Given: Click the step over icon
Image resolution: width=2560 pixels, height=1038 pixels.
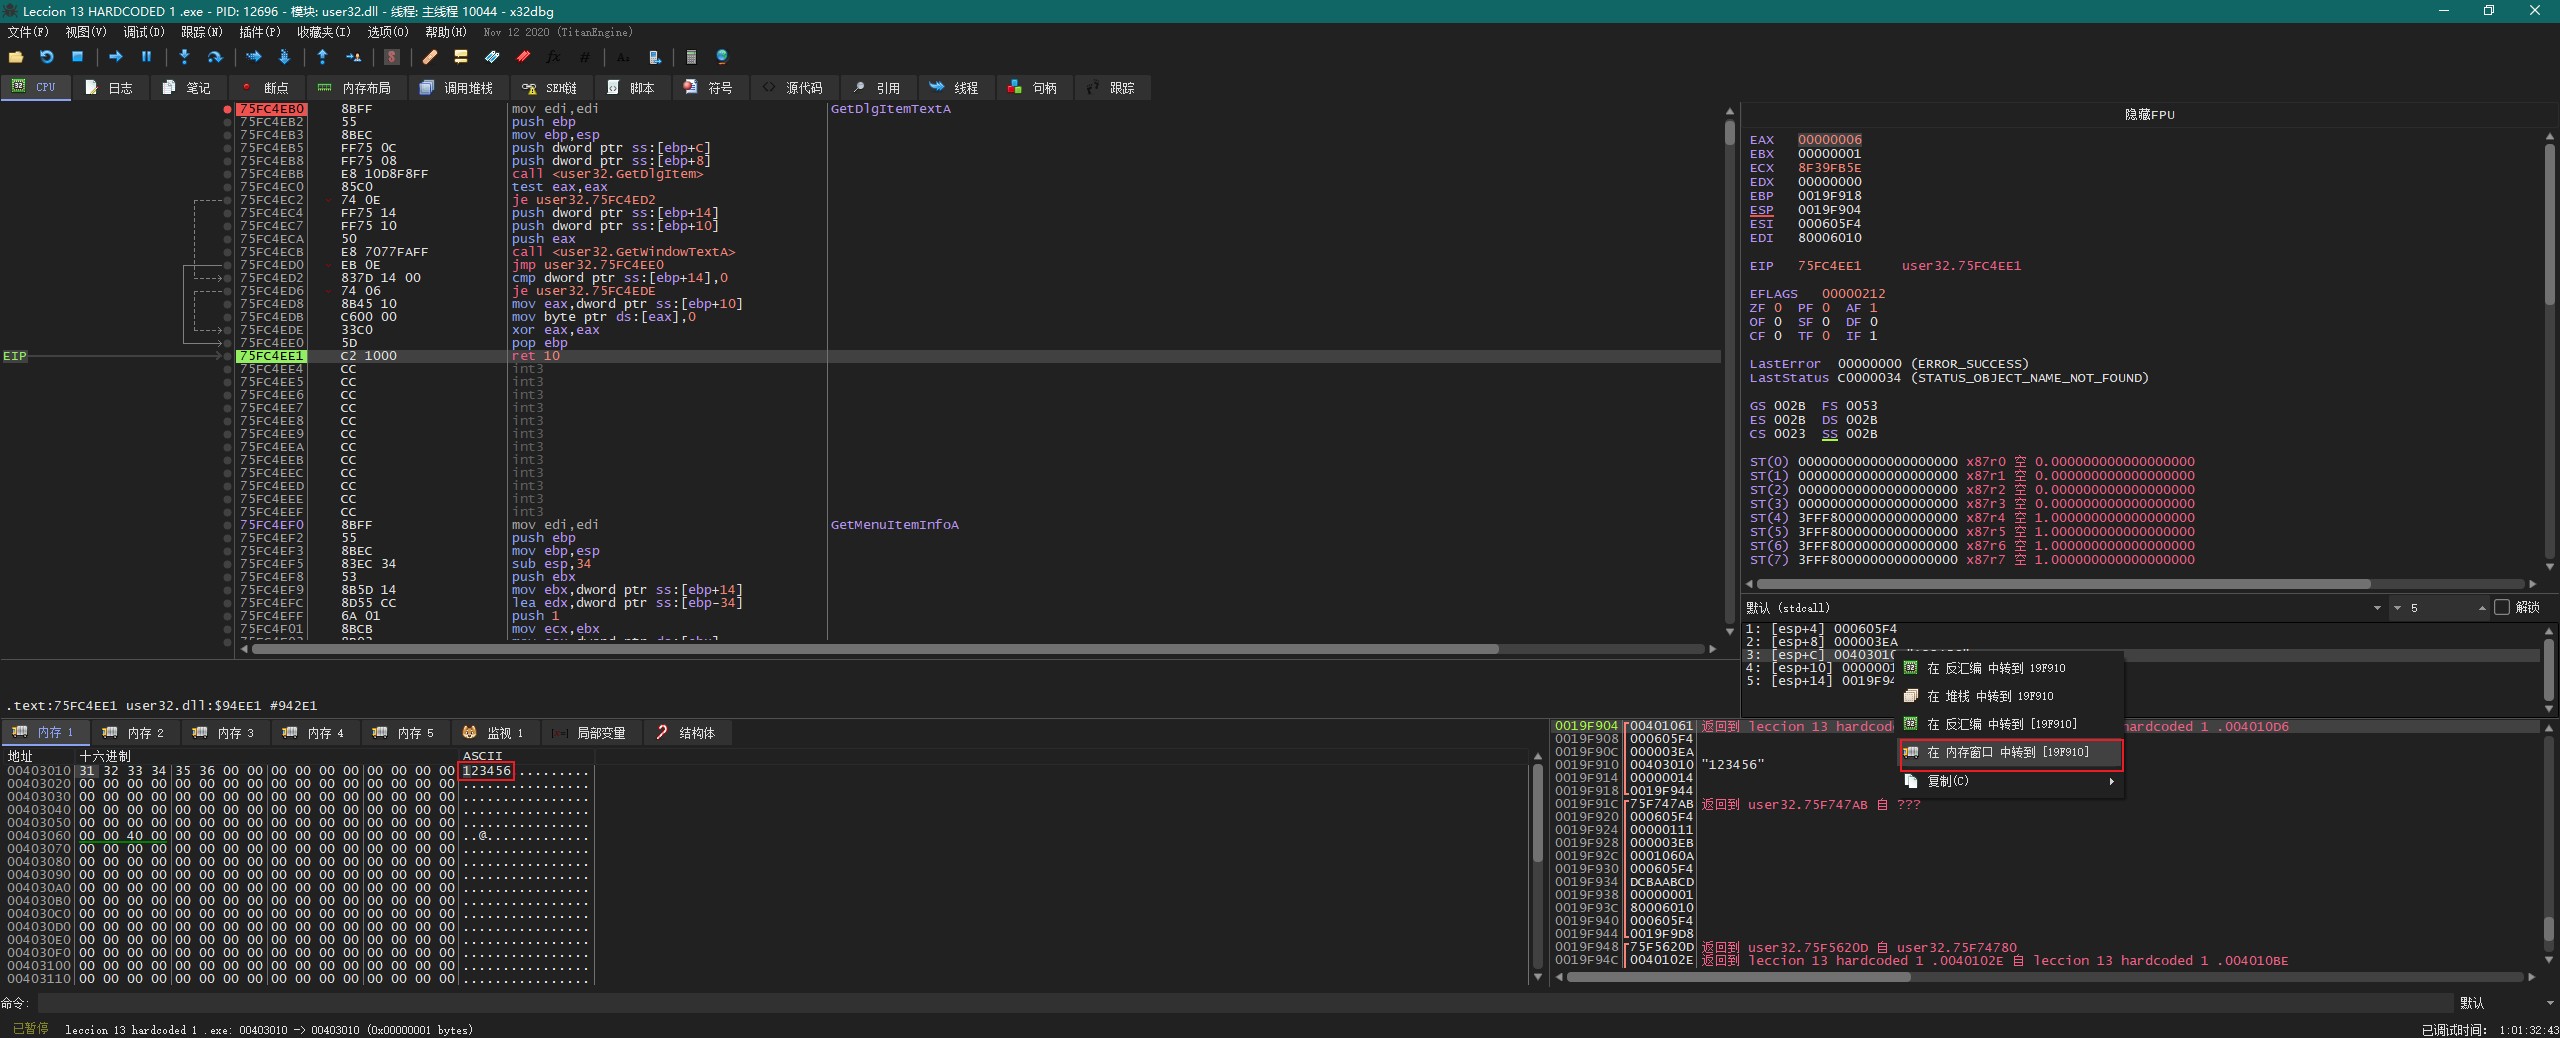Looking at the screenshot, I should click(x=214, y=57).
